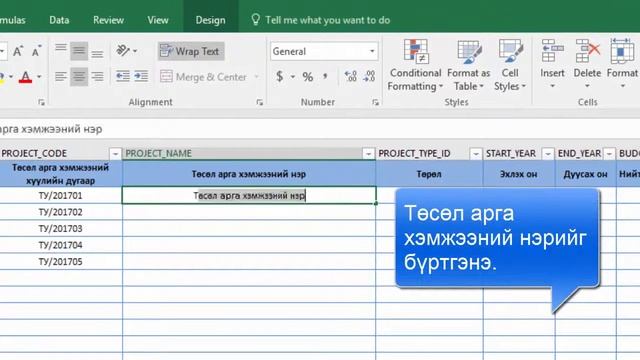Increase font size with the large A icon

(18, 51)
